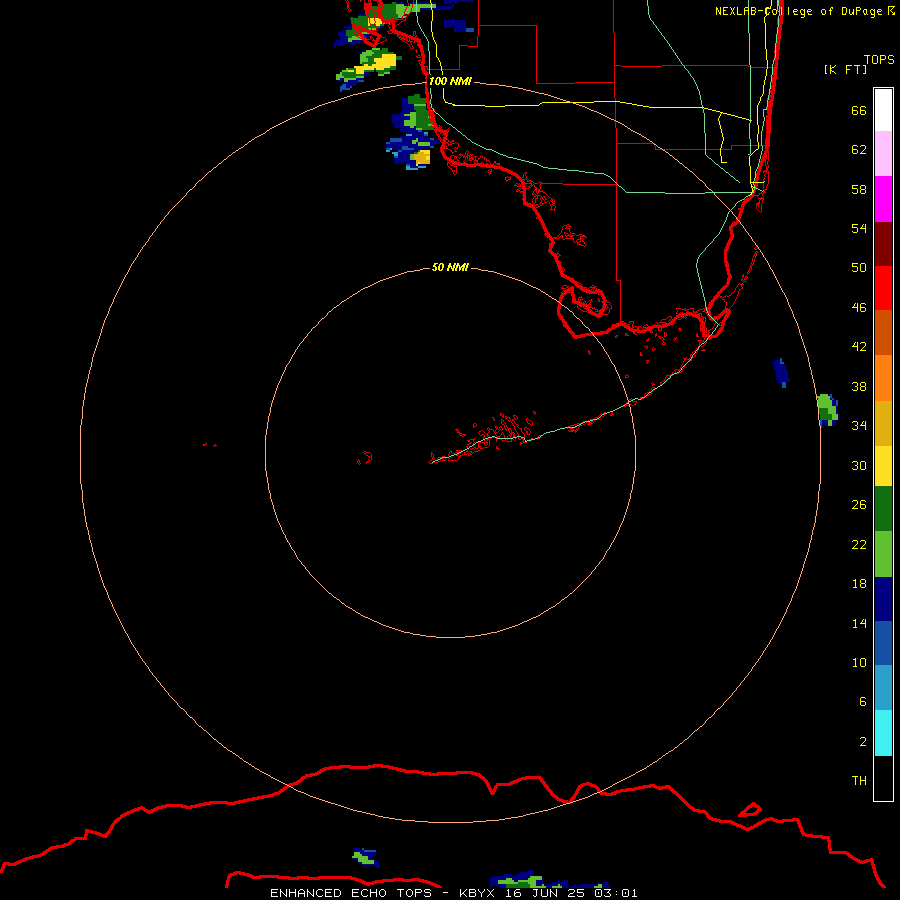This screenshot has width=900, height=900.
Task: Click the NEXLAB-College of DuPage credit text
Action: [x=804, y=11]
